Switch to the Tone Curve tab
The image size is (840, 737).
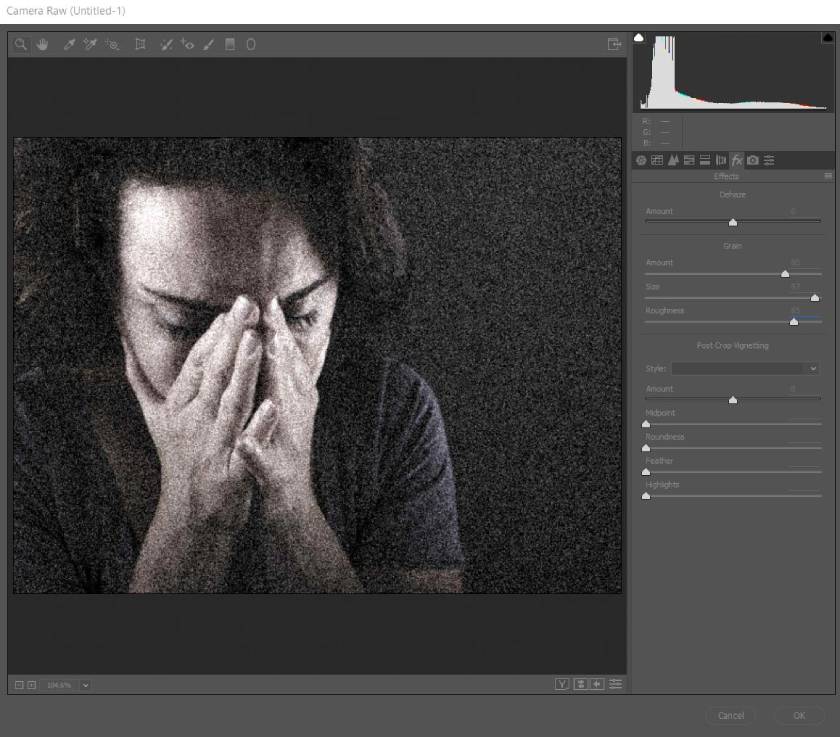point(657,160)
